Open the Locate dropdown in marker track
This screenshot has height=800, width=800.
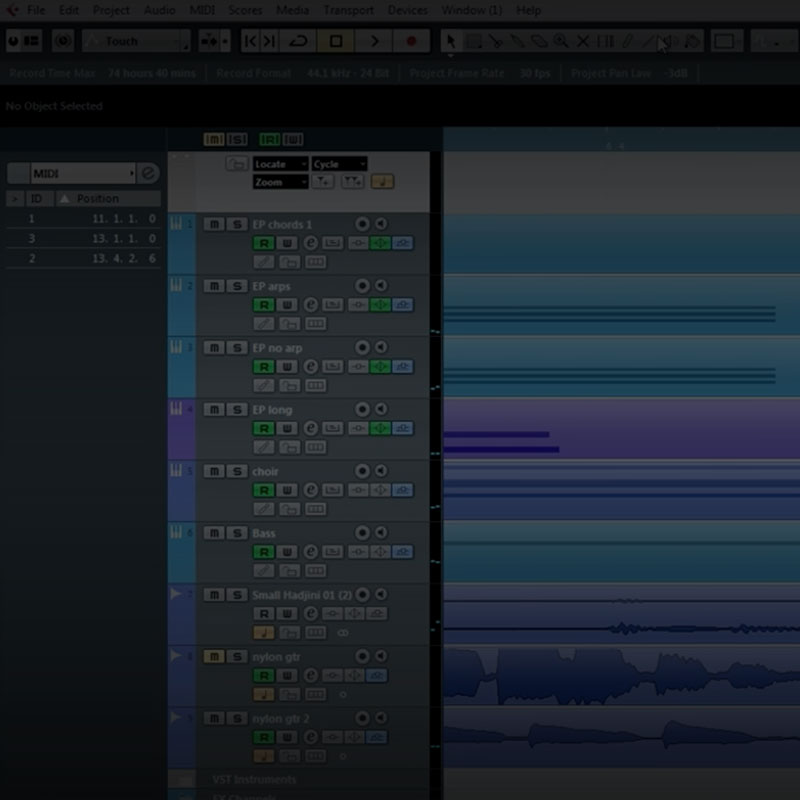281,164
